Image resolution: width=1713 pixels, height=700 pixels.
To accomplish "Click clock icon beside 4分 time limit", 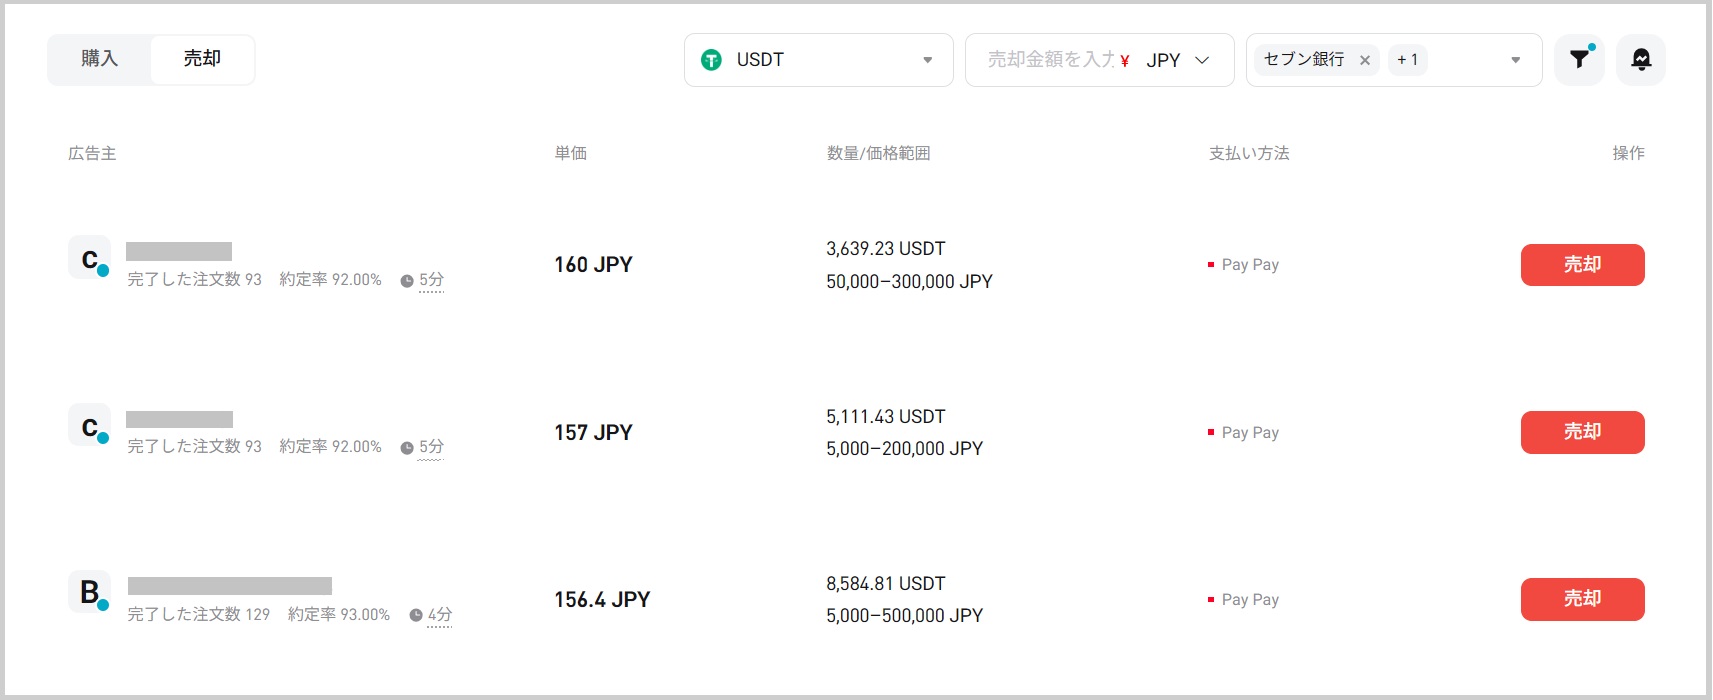I will pyautogui.click(x=416, y=615).
